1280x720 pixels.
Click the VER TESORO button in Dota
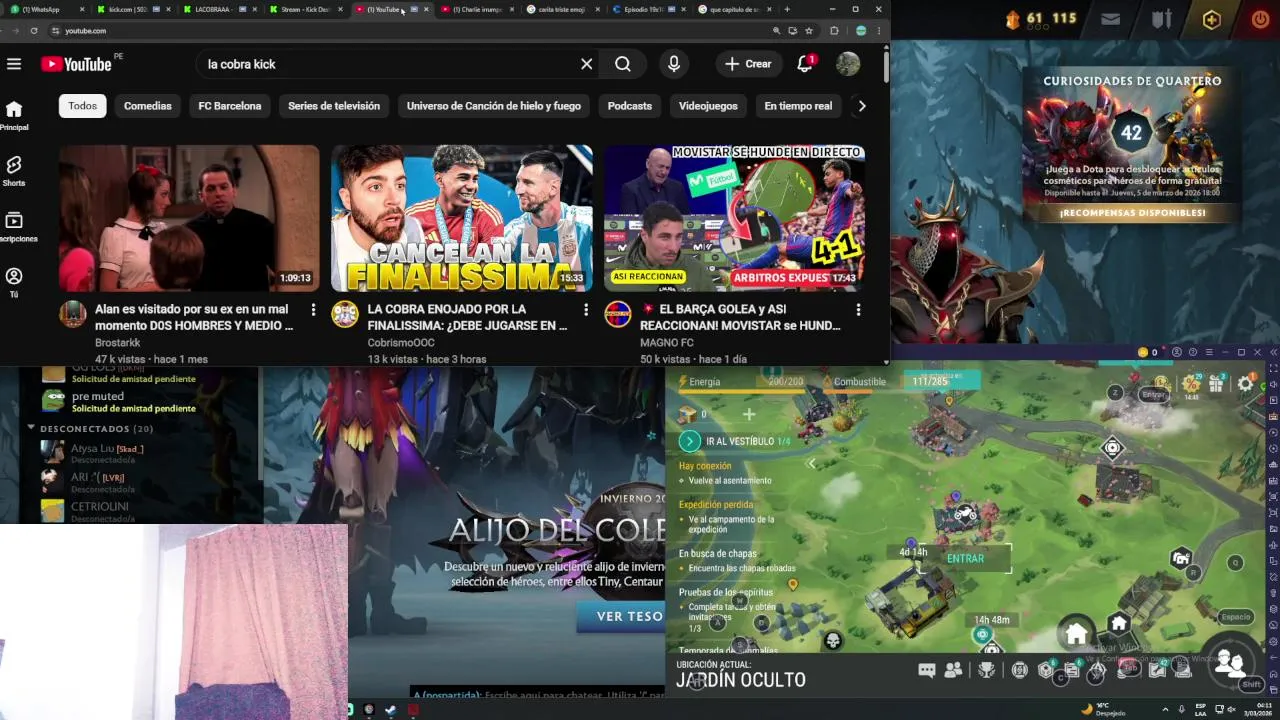(x=622, y=617)
